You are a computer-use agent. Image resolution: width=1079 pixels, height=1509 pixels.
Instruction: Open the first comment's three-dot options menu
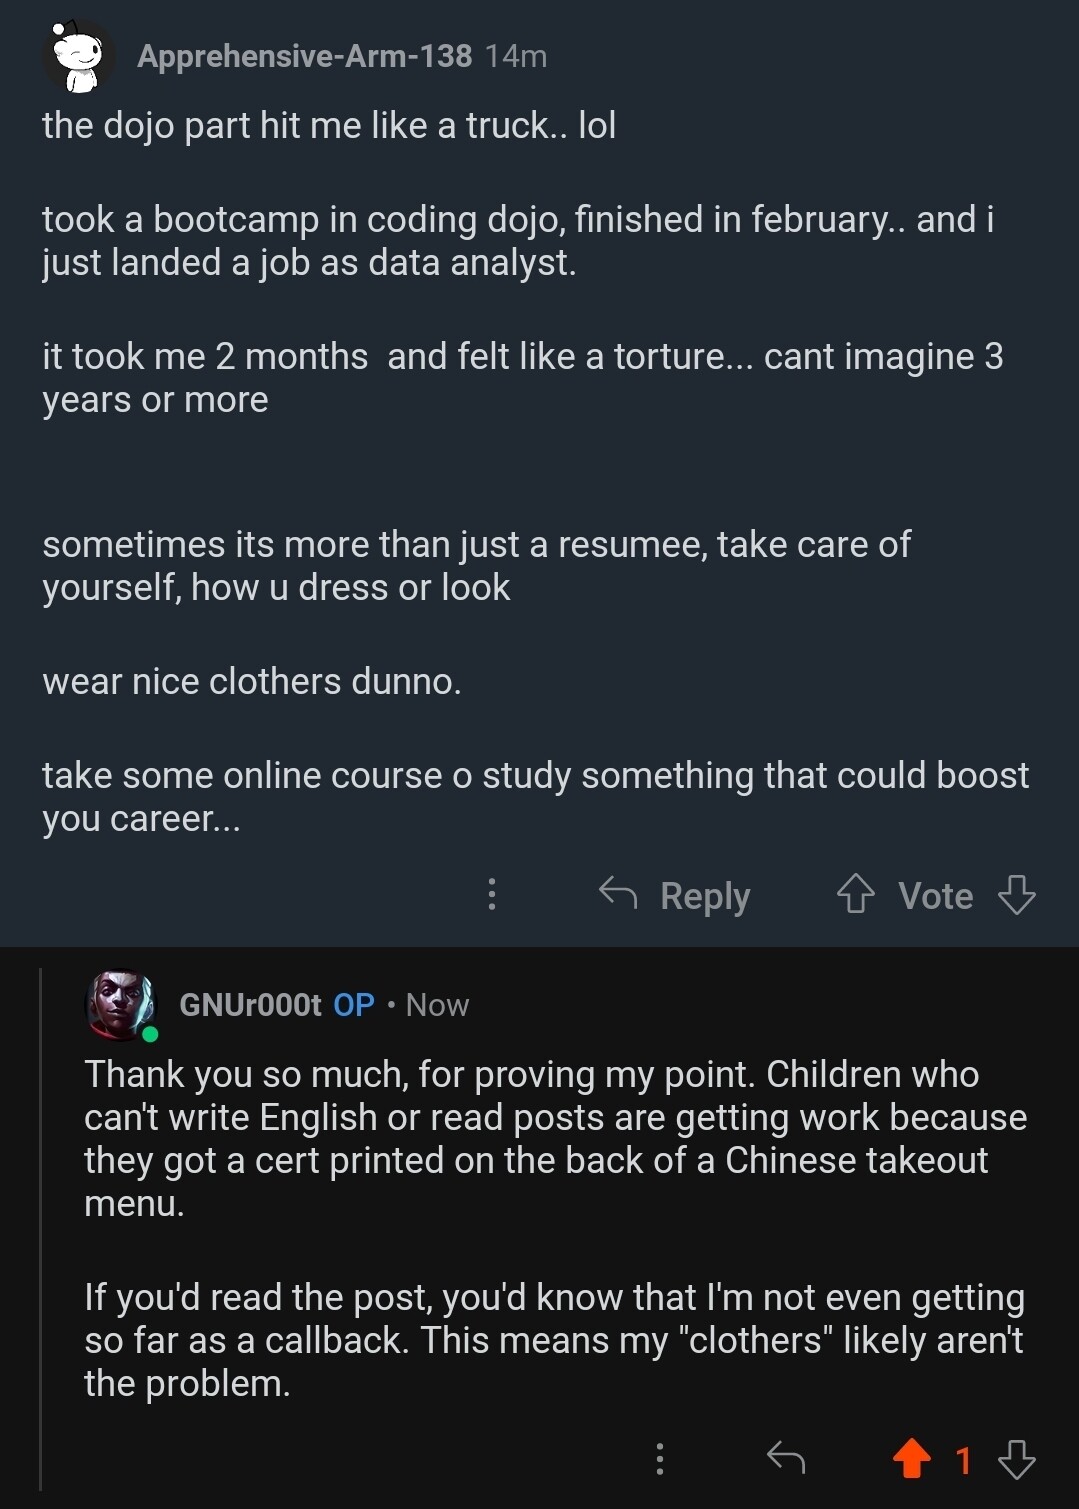[x=491, y=894]
